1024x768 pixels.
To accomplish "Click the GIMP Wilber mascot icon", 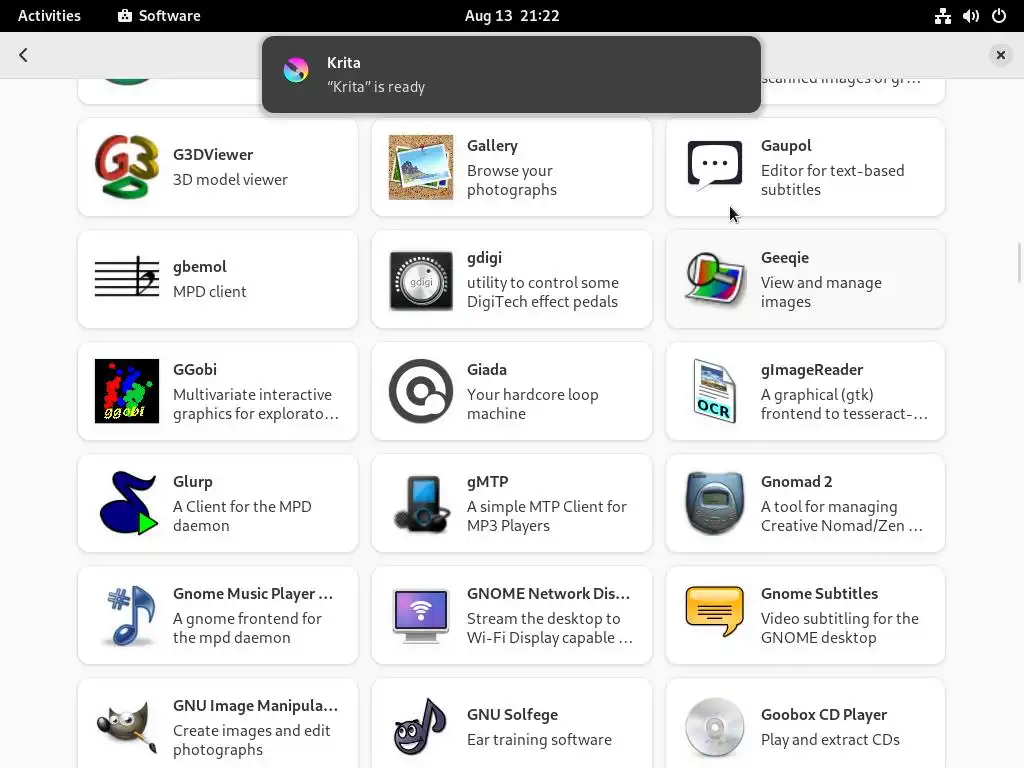I will click(127, 728).
